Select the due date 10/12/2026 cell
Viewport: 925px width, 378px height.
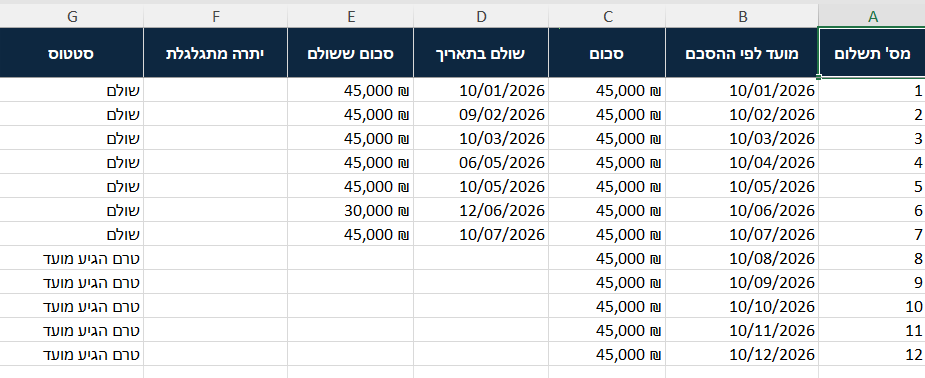pos(742,354)
